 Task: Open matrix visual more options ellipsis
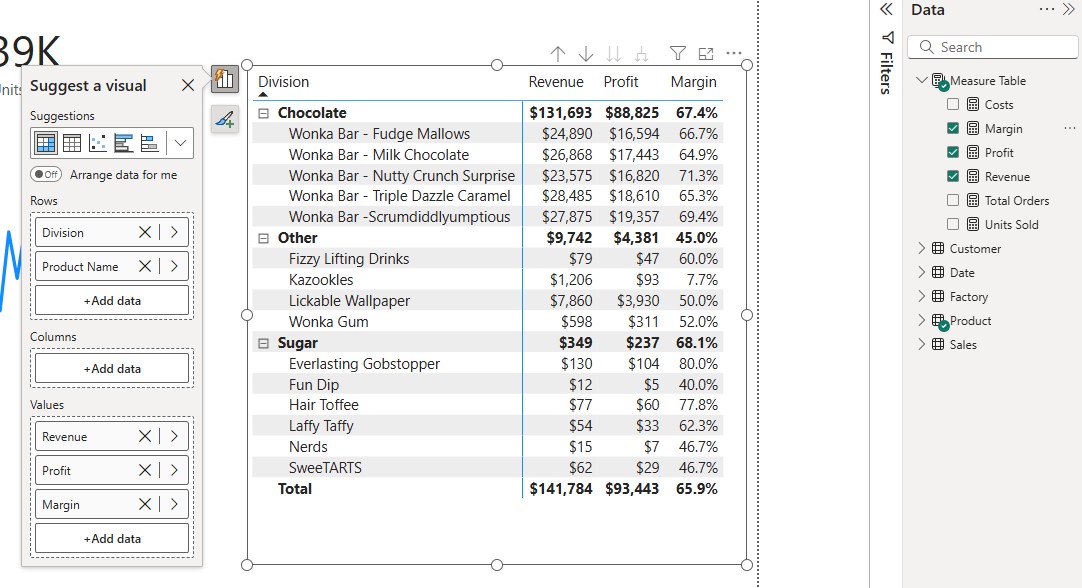pos(734,53)
